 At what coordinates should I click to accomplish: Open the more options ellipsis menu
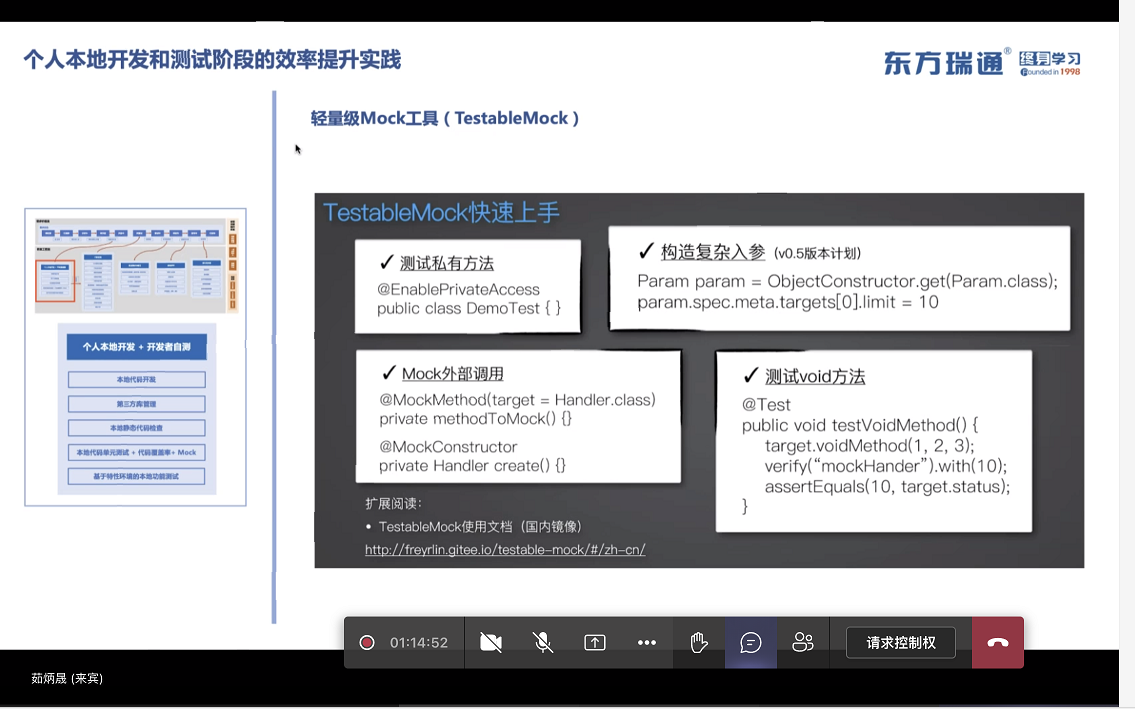(x=647, y=642)
